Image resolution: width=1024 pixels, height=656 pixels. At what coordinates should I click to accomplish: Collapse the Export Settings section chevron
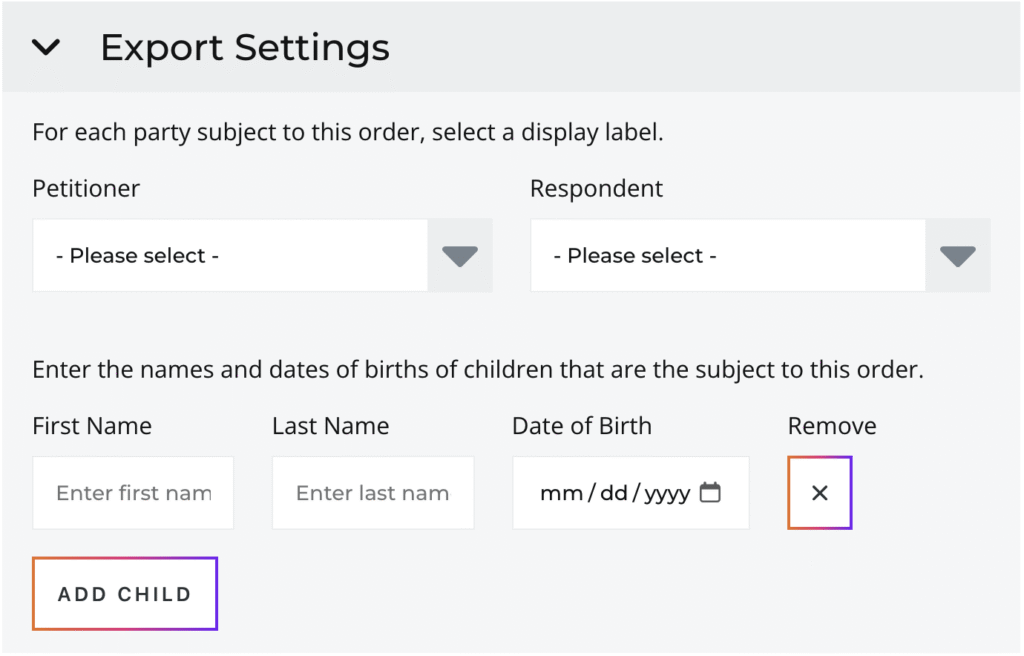pos(46,48)
